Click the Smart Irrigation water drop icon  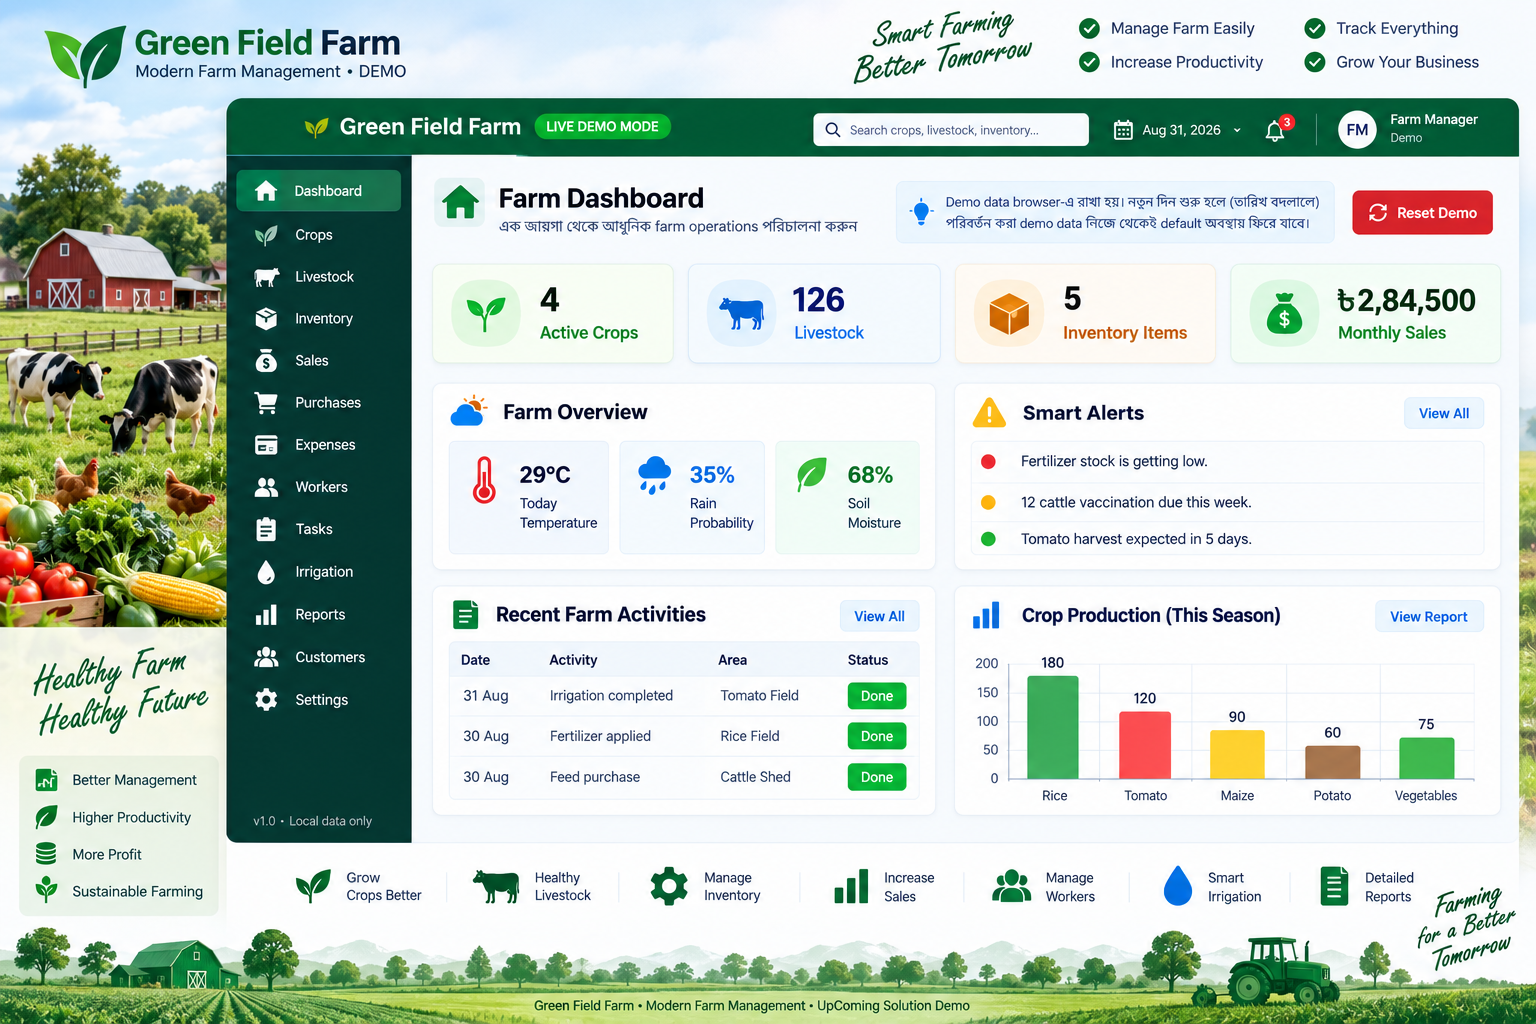[x=1178, y=886]
